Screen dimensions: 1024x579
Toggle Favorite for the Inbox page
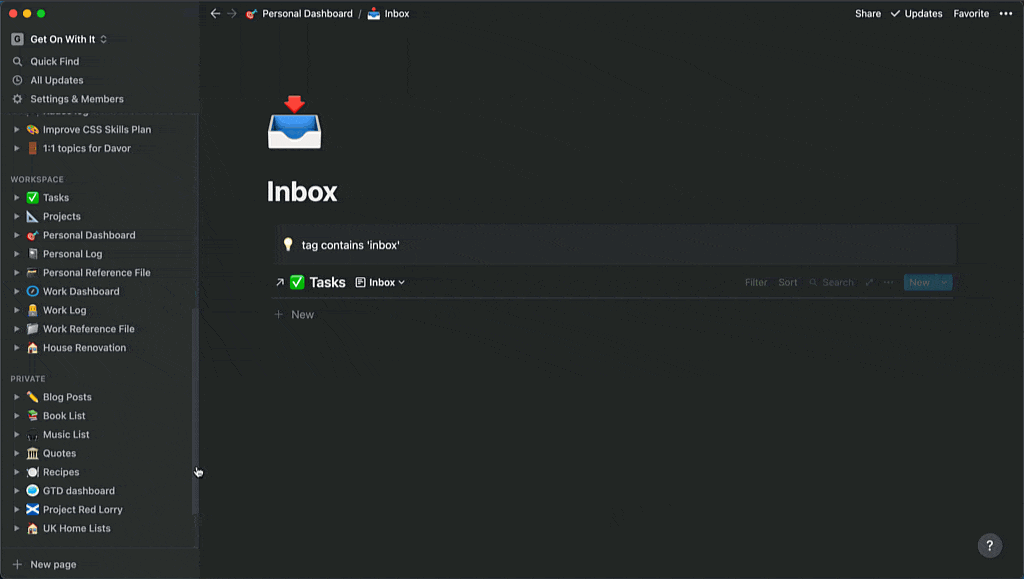[x=970, y=13]
